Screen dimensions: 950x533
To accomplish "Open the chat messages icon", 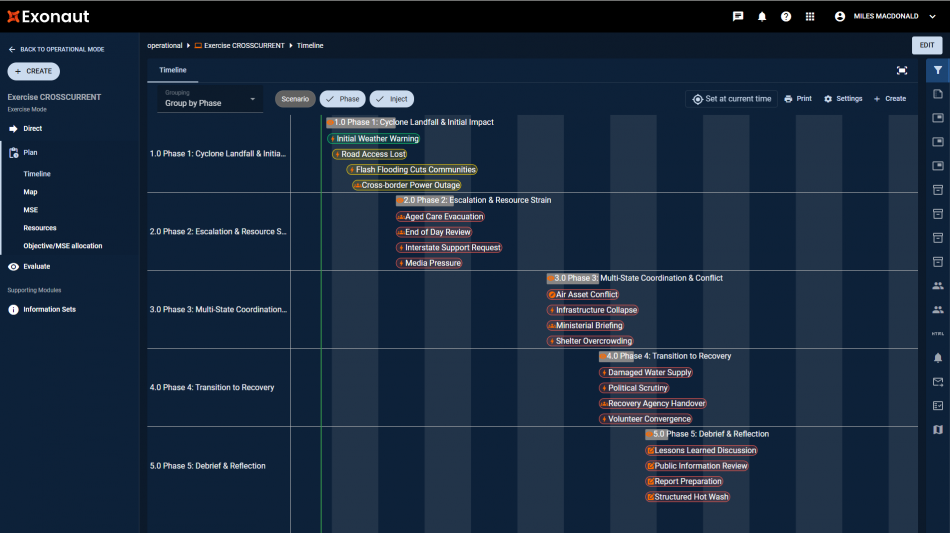I will [x=738, y=16].
